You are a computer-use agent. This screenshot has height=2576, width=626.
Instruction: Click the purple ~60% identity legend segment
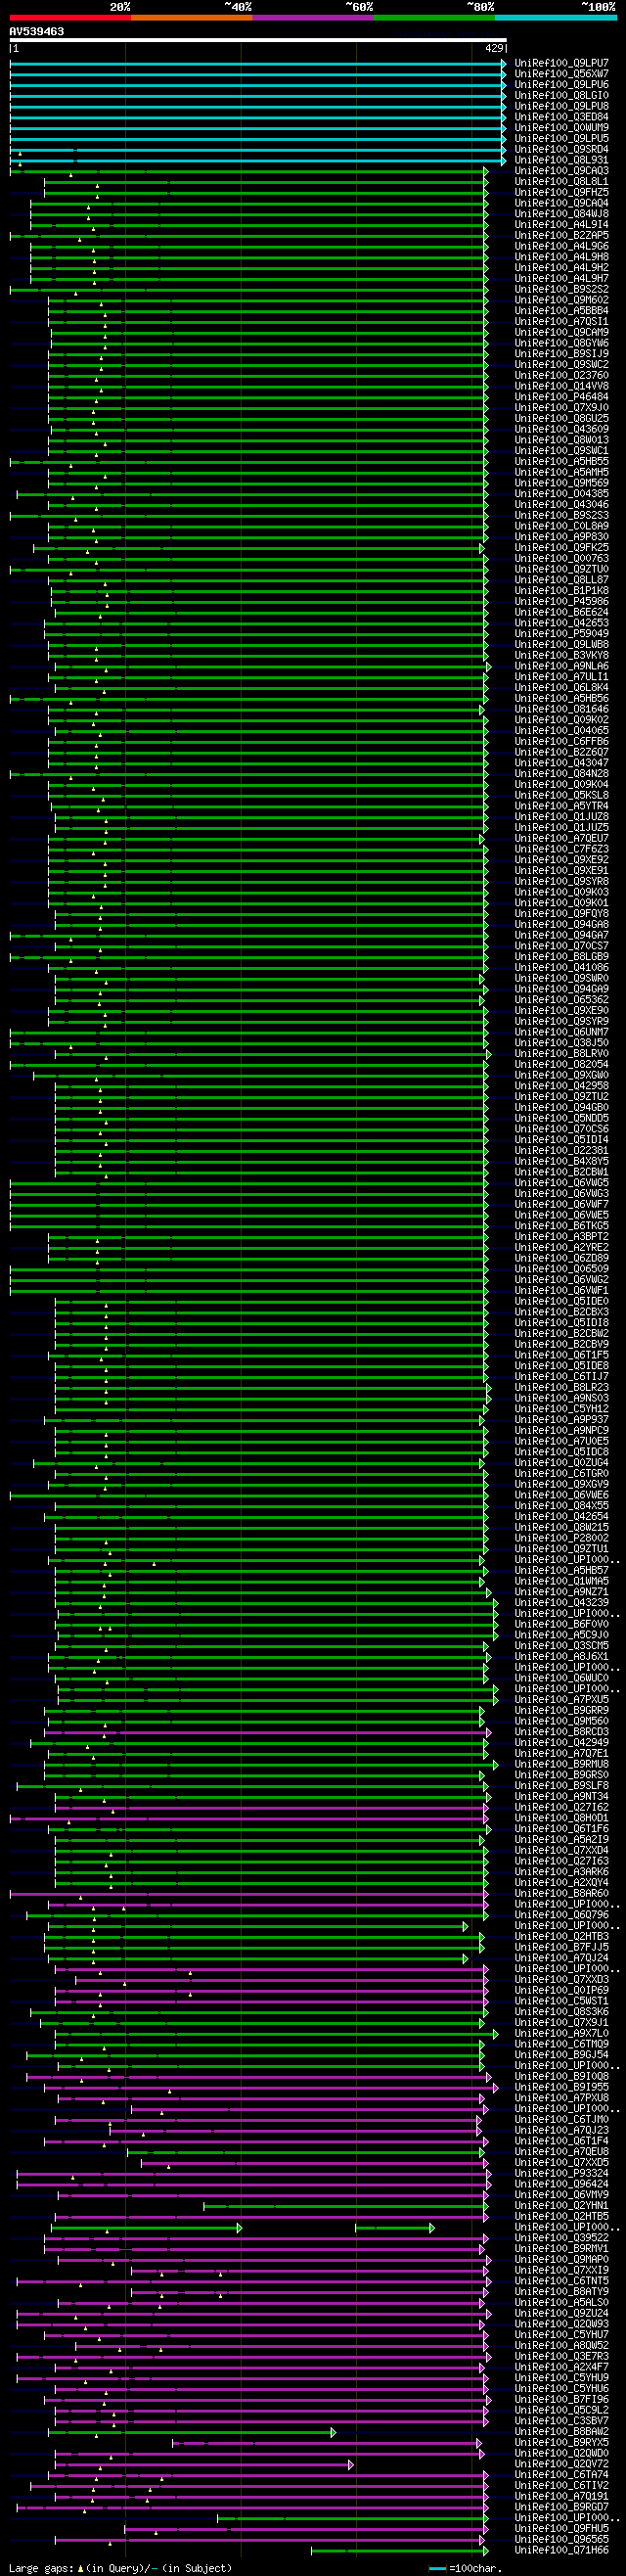pos(313,17)
